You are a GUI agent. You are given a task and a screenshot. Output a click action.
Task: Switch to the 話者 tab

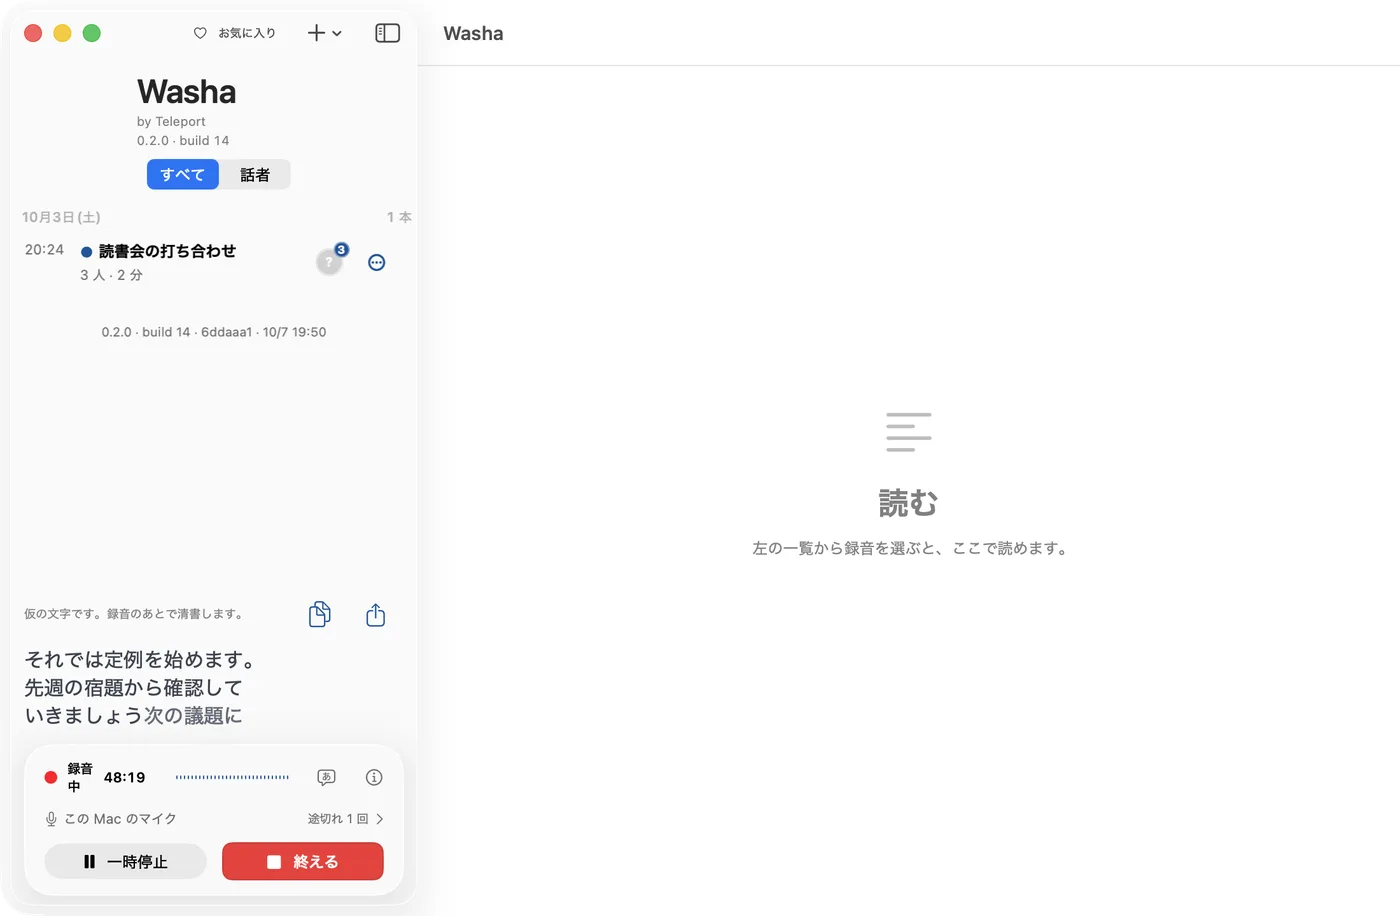tap(255, 174)
